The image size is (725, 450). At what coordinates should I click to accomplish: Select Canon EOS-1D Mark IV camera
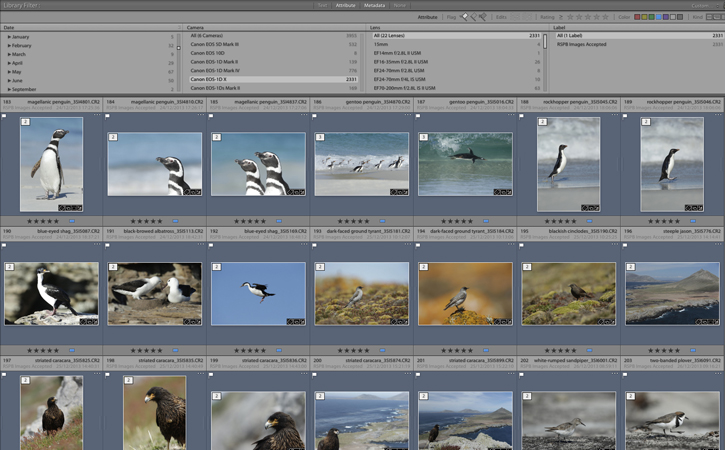coord(215,71)
